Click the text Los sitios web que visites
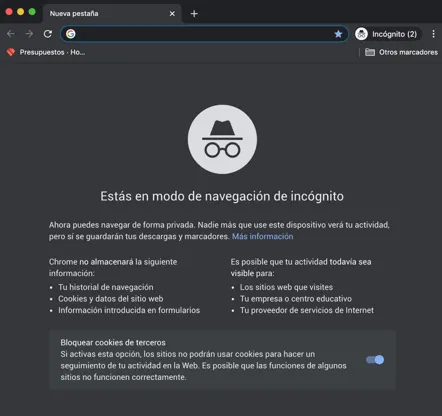Screen dimensions: 442x416 pos(286,287)
